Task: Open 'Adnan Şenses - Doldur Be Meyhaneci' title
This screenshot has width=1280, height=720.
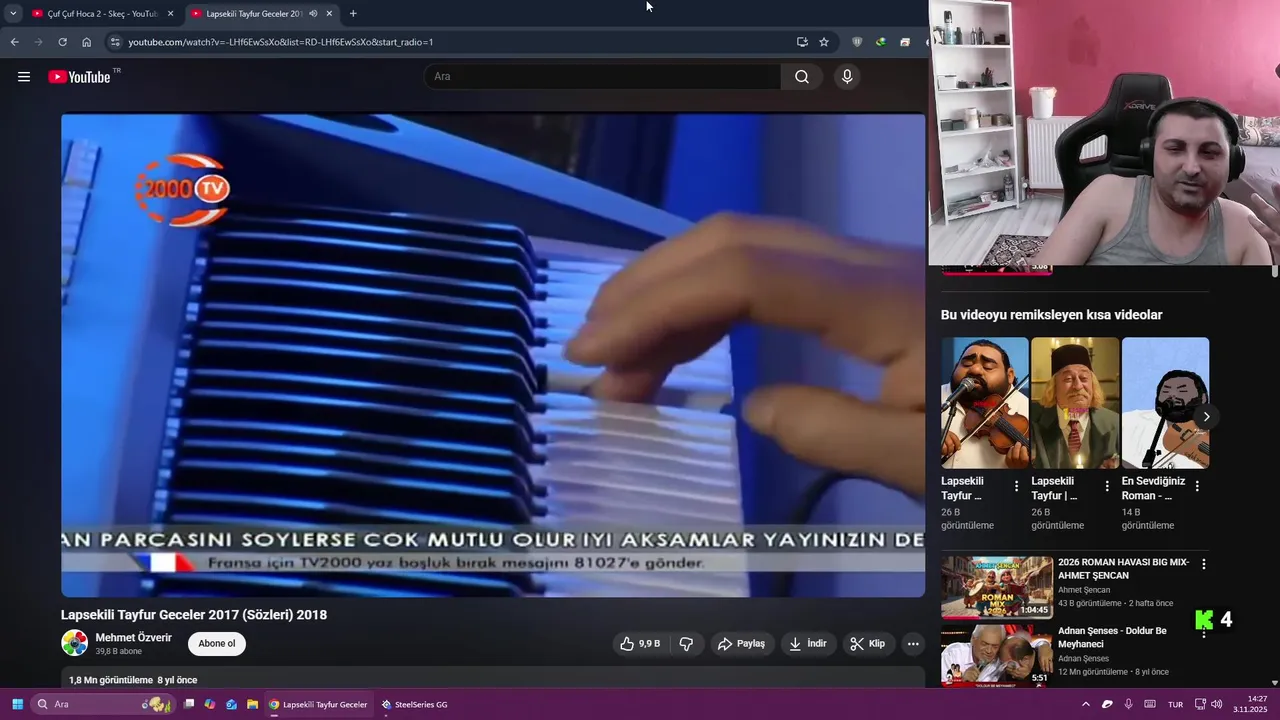Action: (1112, 637)
